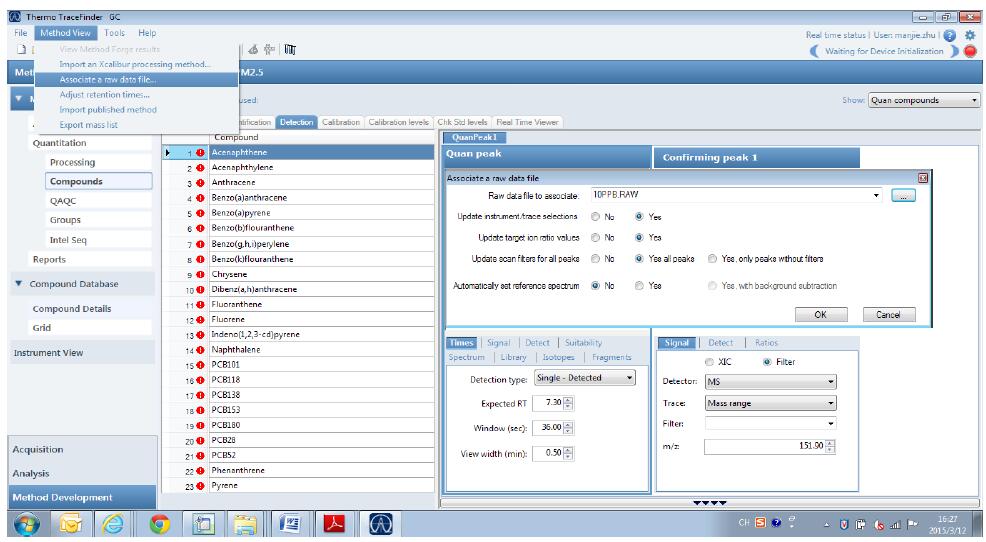Screen dimensions: 986x542
Task: Click the Expected RT value field
Action: [x=547, y=403]
